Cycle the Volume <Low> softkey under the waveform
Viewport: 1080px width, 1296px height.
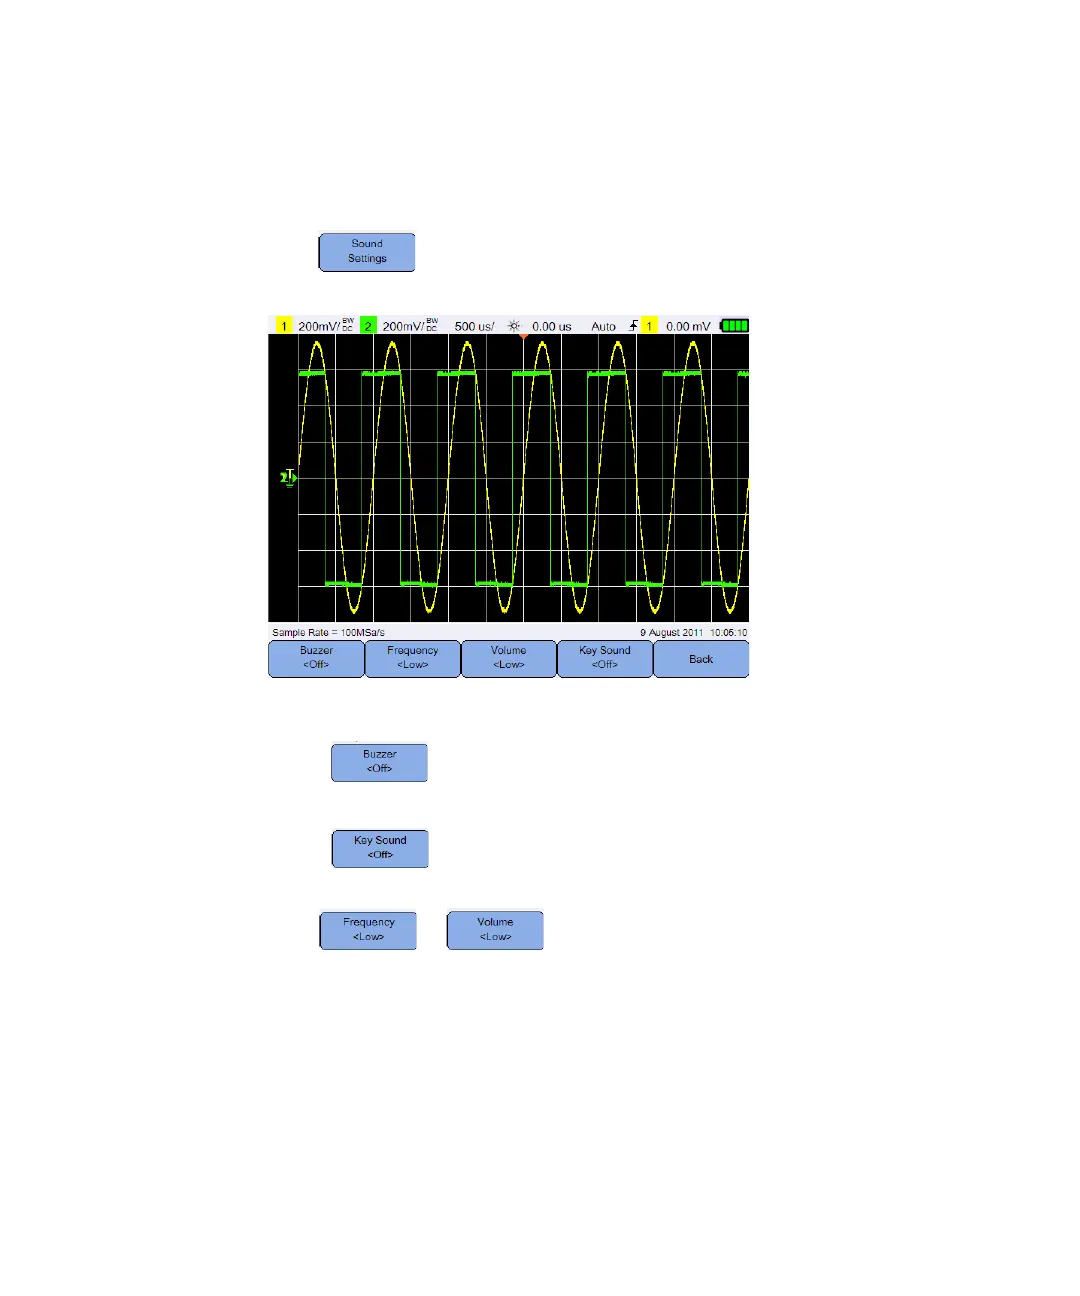508,659
